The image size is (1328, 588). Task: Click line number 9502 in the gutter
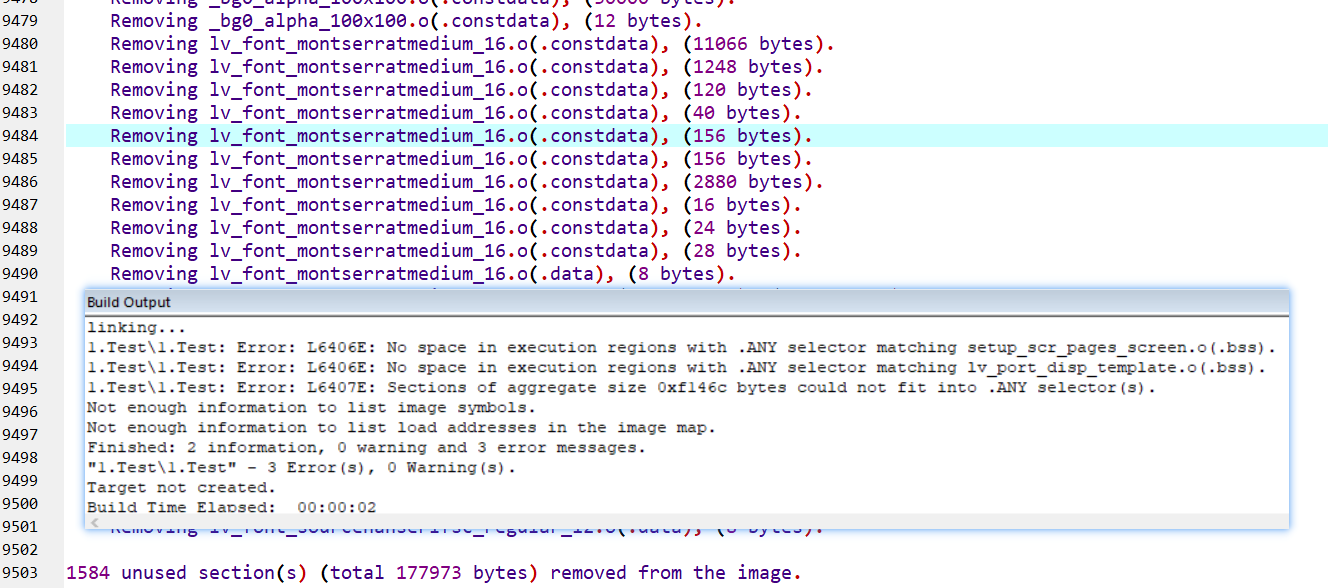point(20,549)
